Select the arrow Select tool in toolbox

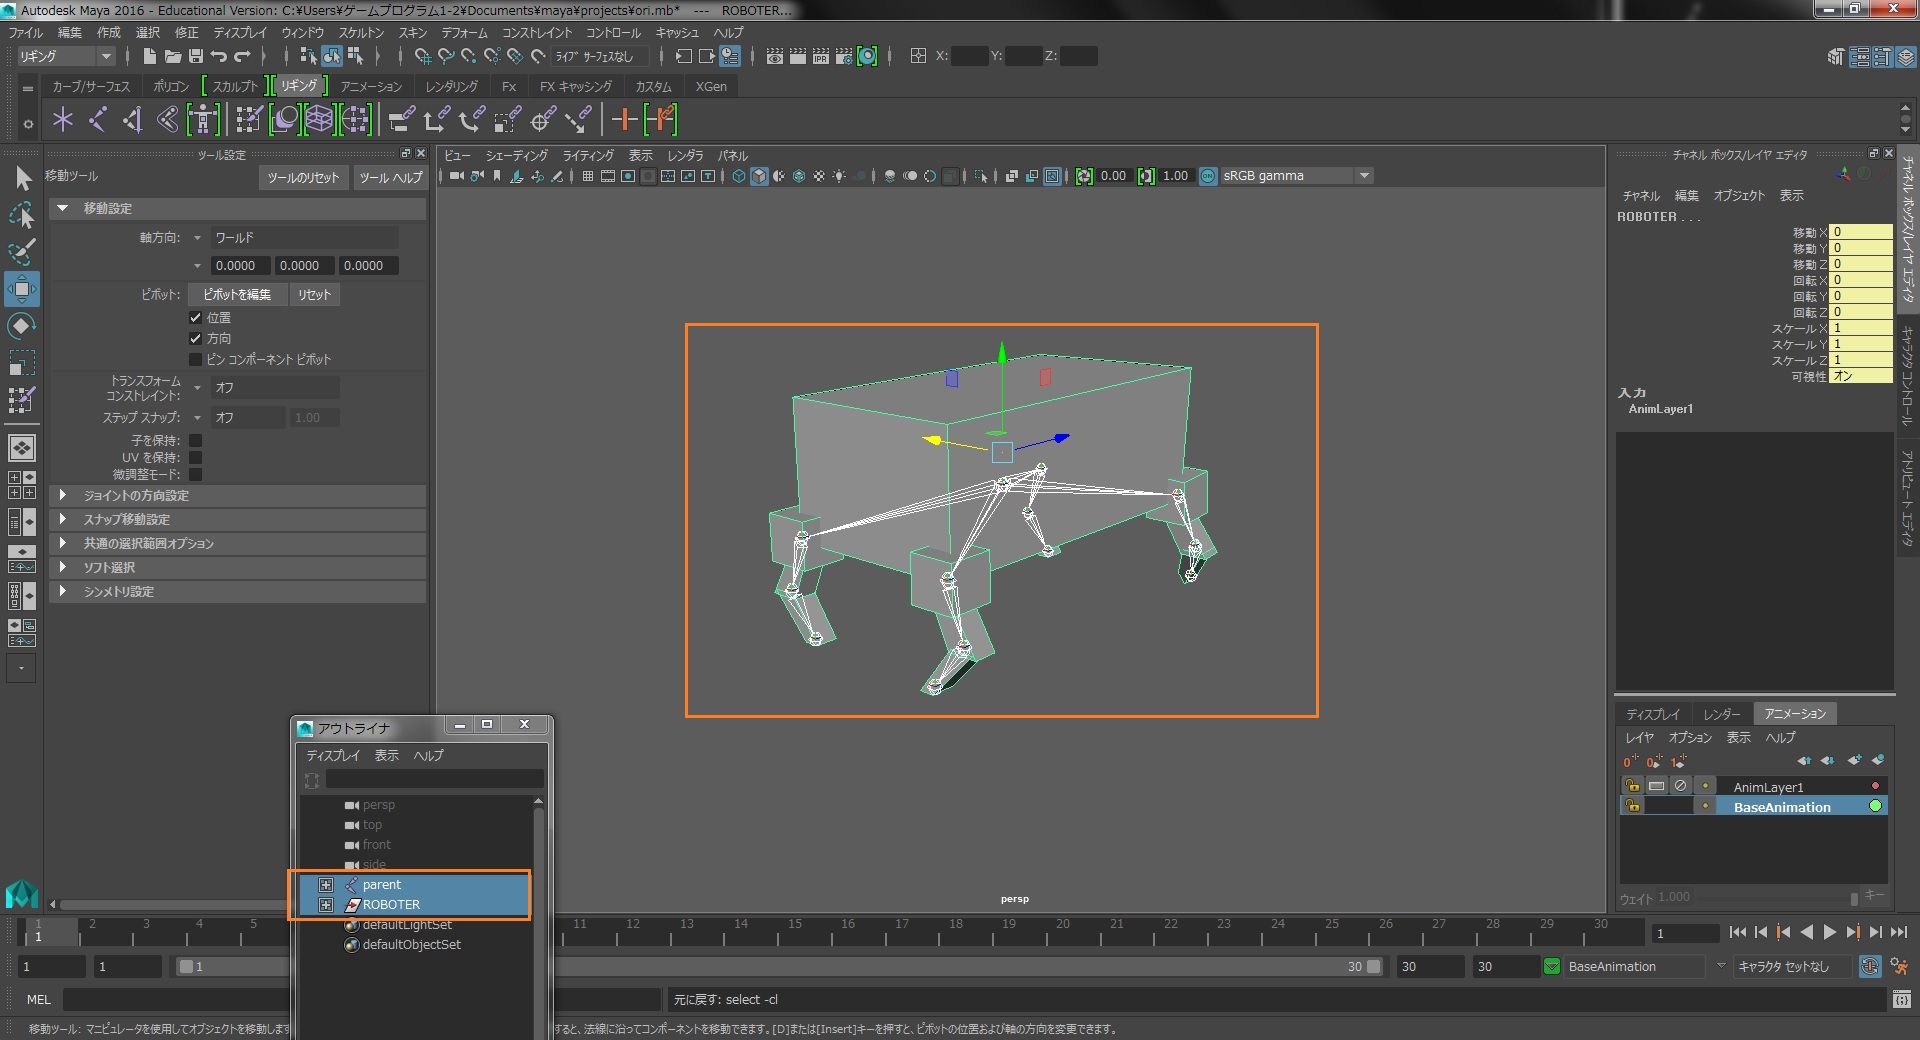22,179
